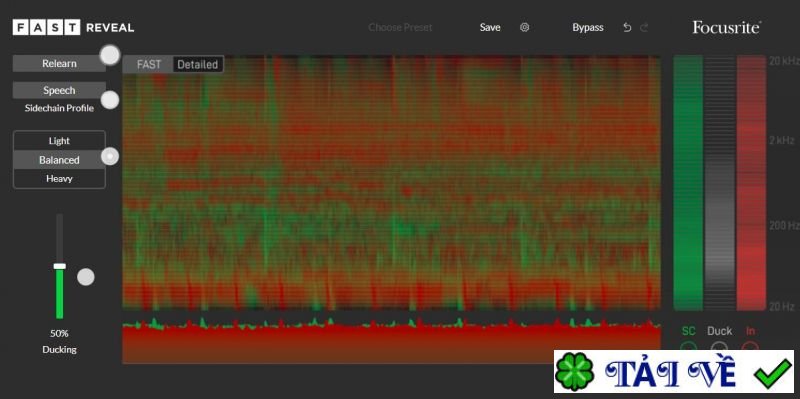Click the '2 kHz' frequency label
The image size is (800, 399).
pos(783,140)
